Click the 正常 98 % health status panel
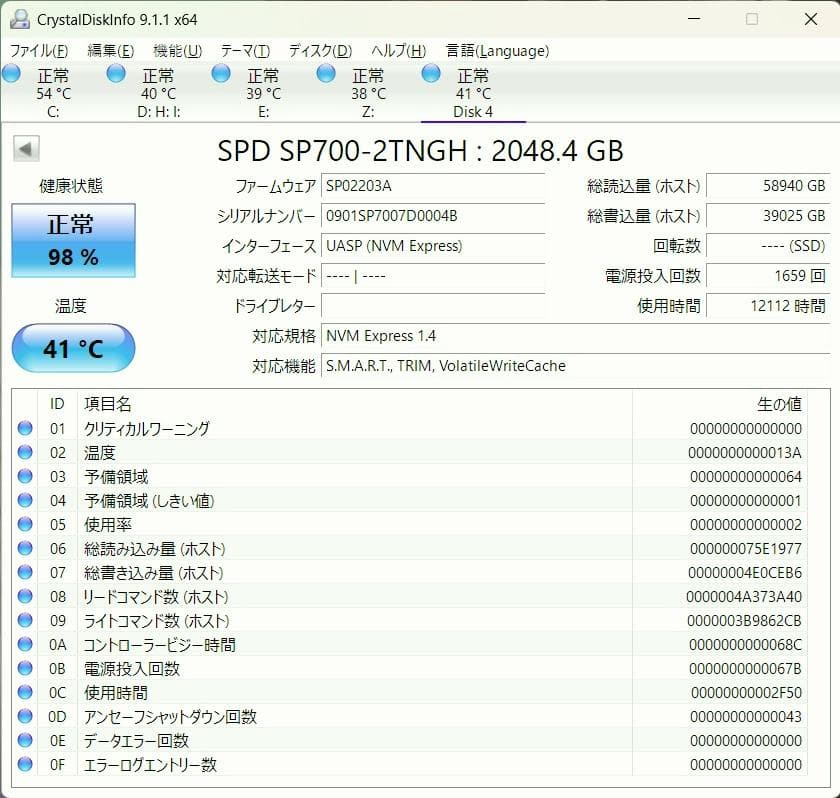The image size is (840, 798). coord(72,240)
